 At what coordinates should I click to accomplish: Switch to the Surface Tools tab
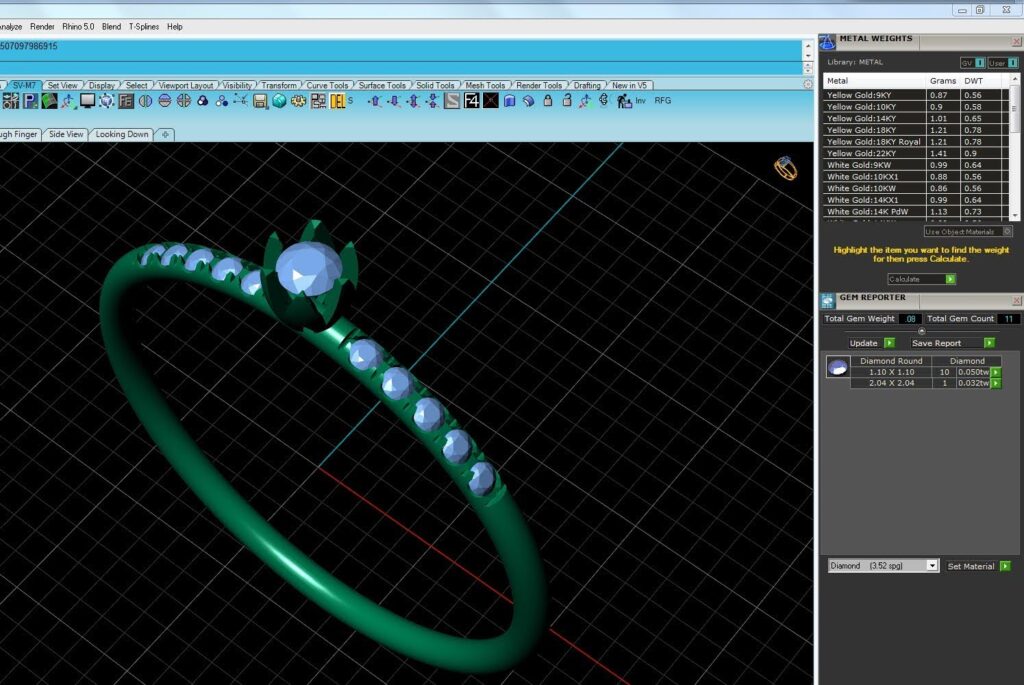[382, 86]
